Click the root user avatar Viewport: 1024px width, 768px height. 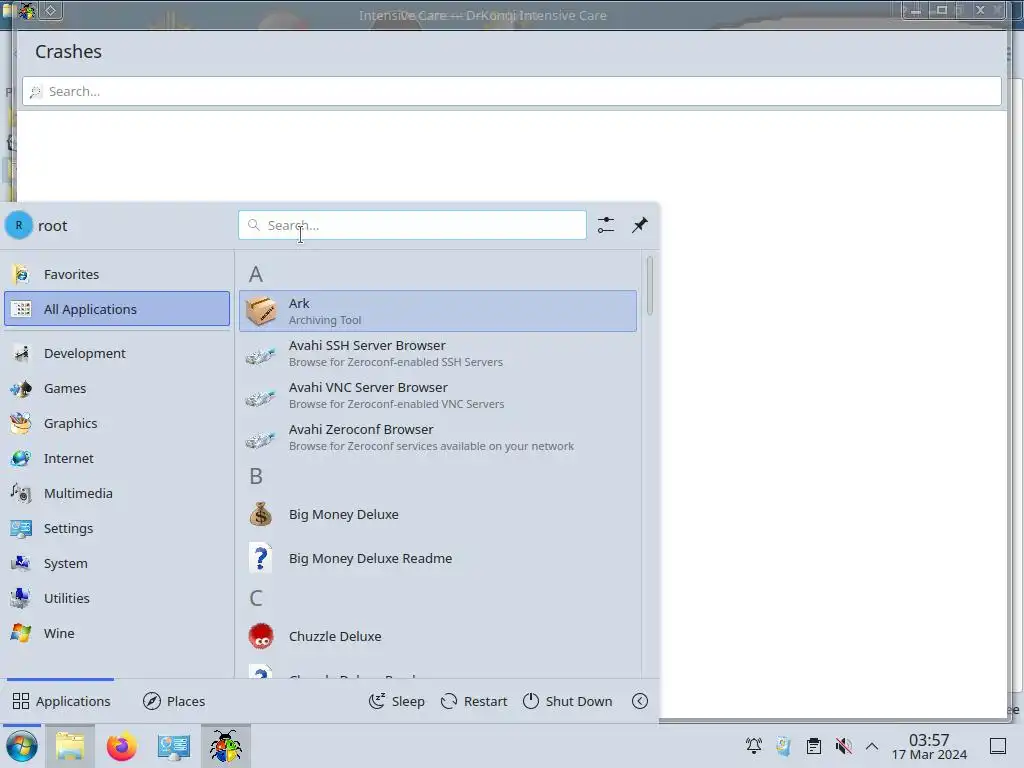click(19, 225)
